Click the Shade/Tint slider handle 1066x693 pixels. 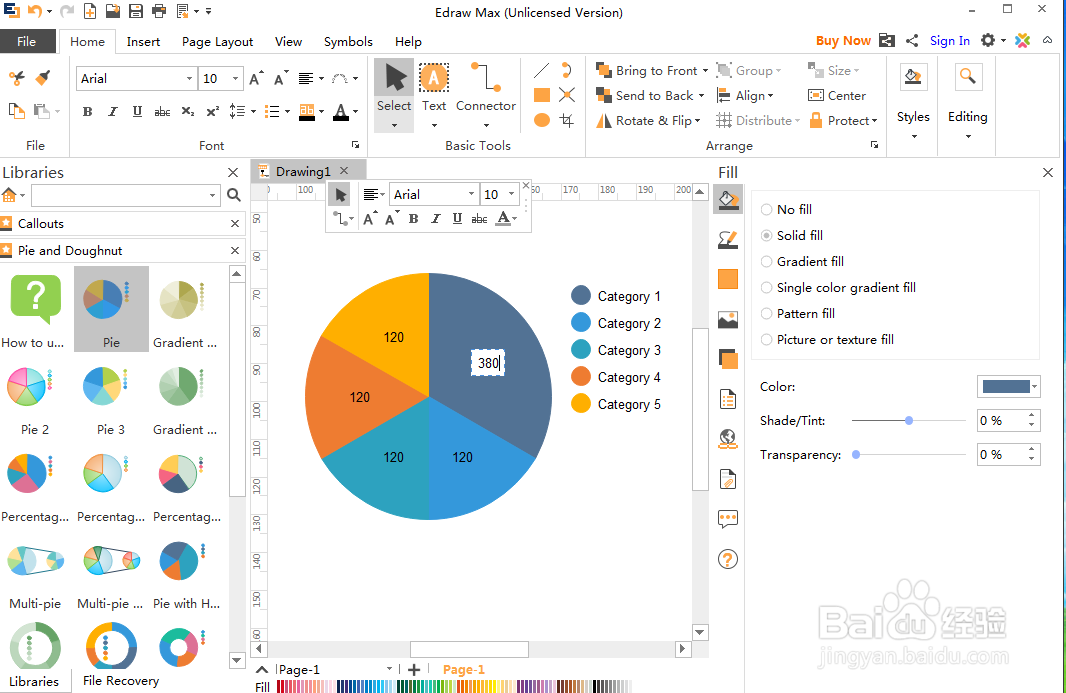(909, 420)
